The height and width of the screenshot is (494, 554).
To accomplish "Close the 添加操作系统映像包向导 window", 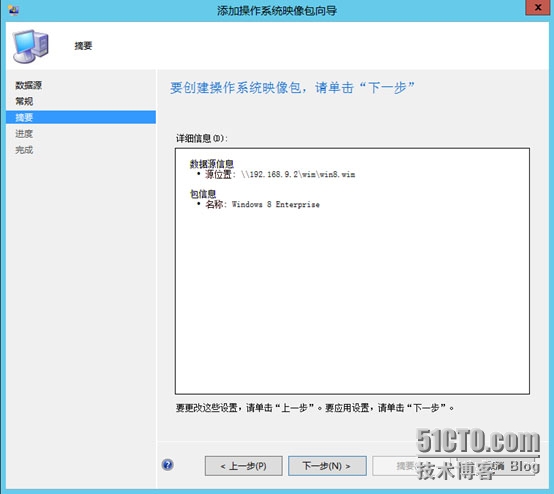I will tap(537, 7).
